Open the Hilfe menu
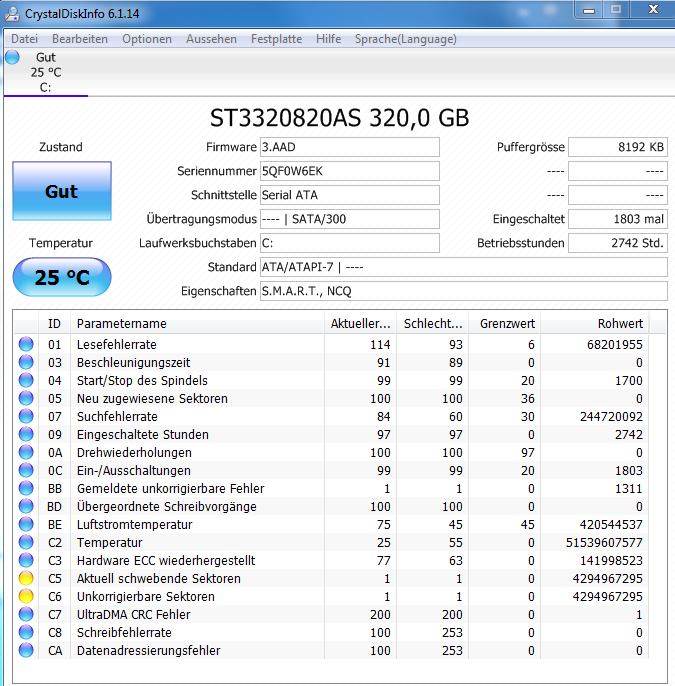 click(329, 39)
